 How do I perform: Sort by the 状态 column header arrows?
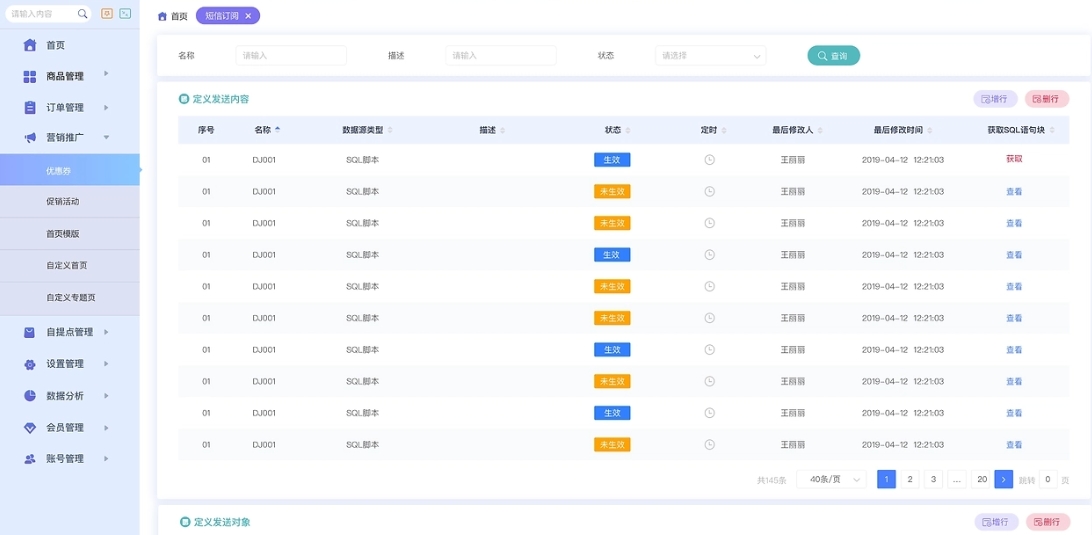628,130
